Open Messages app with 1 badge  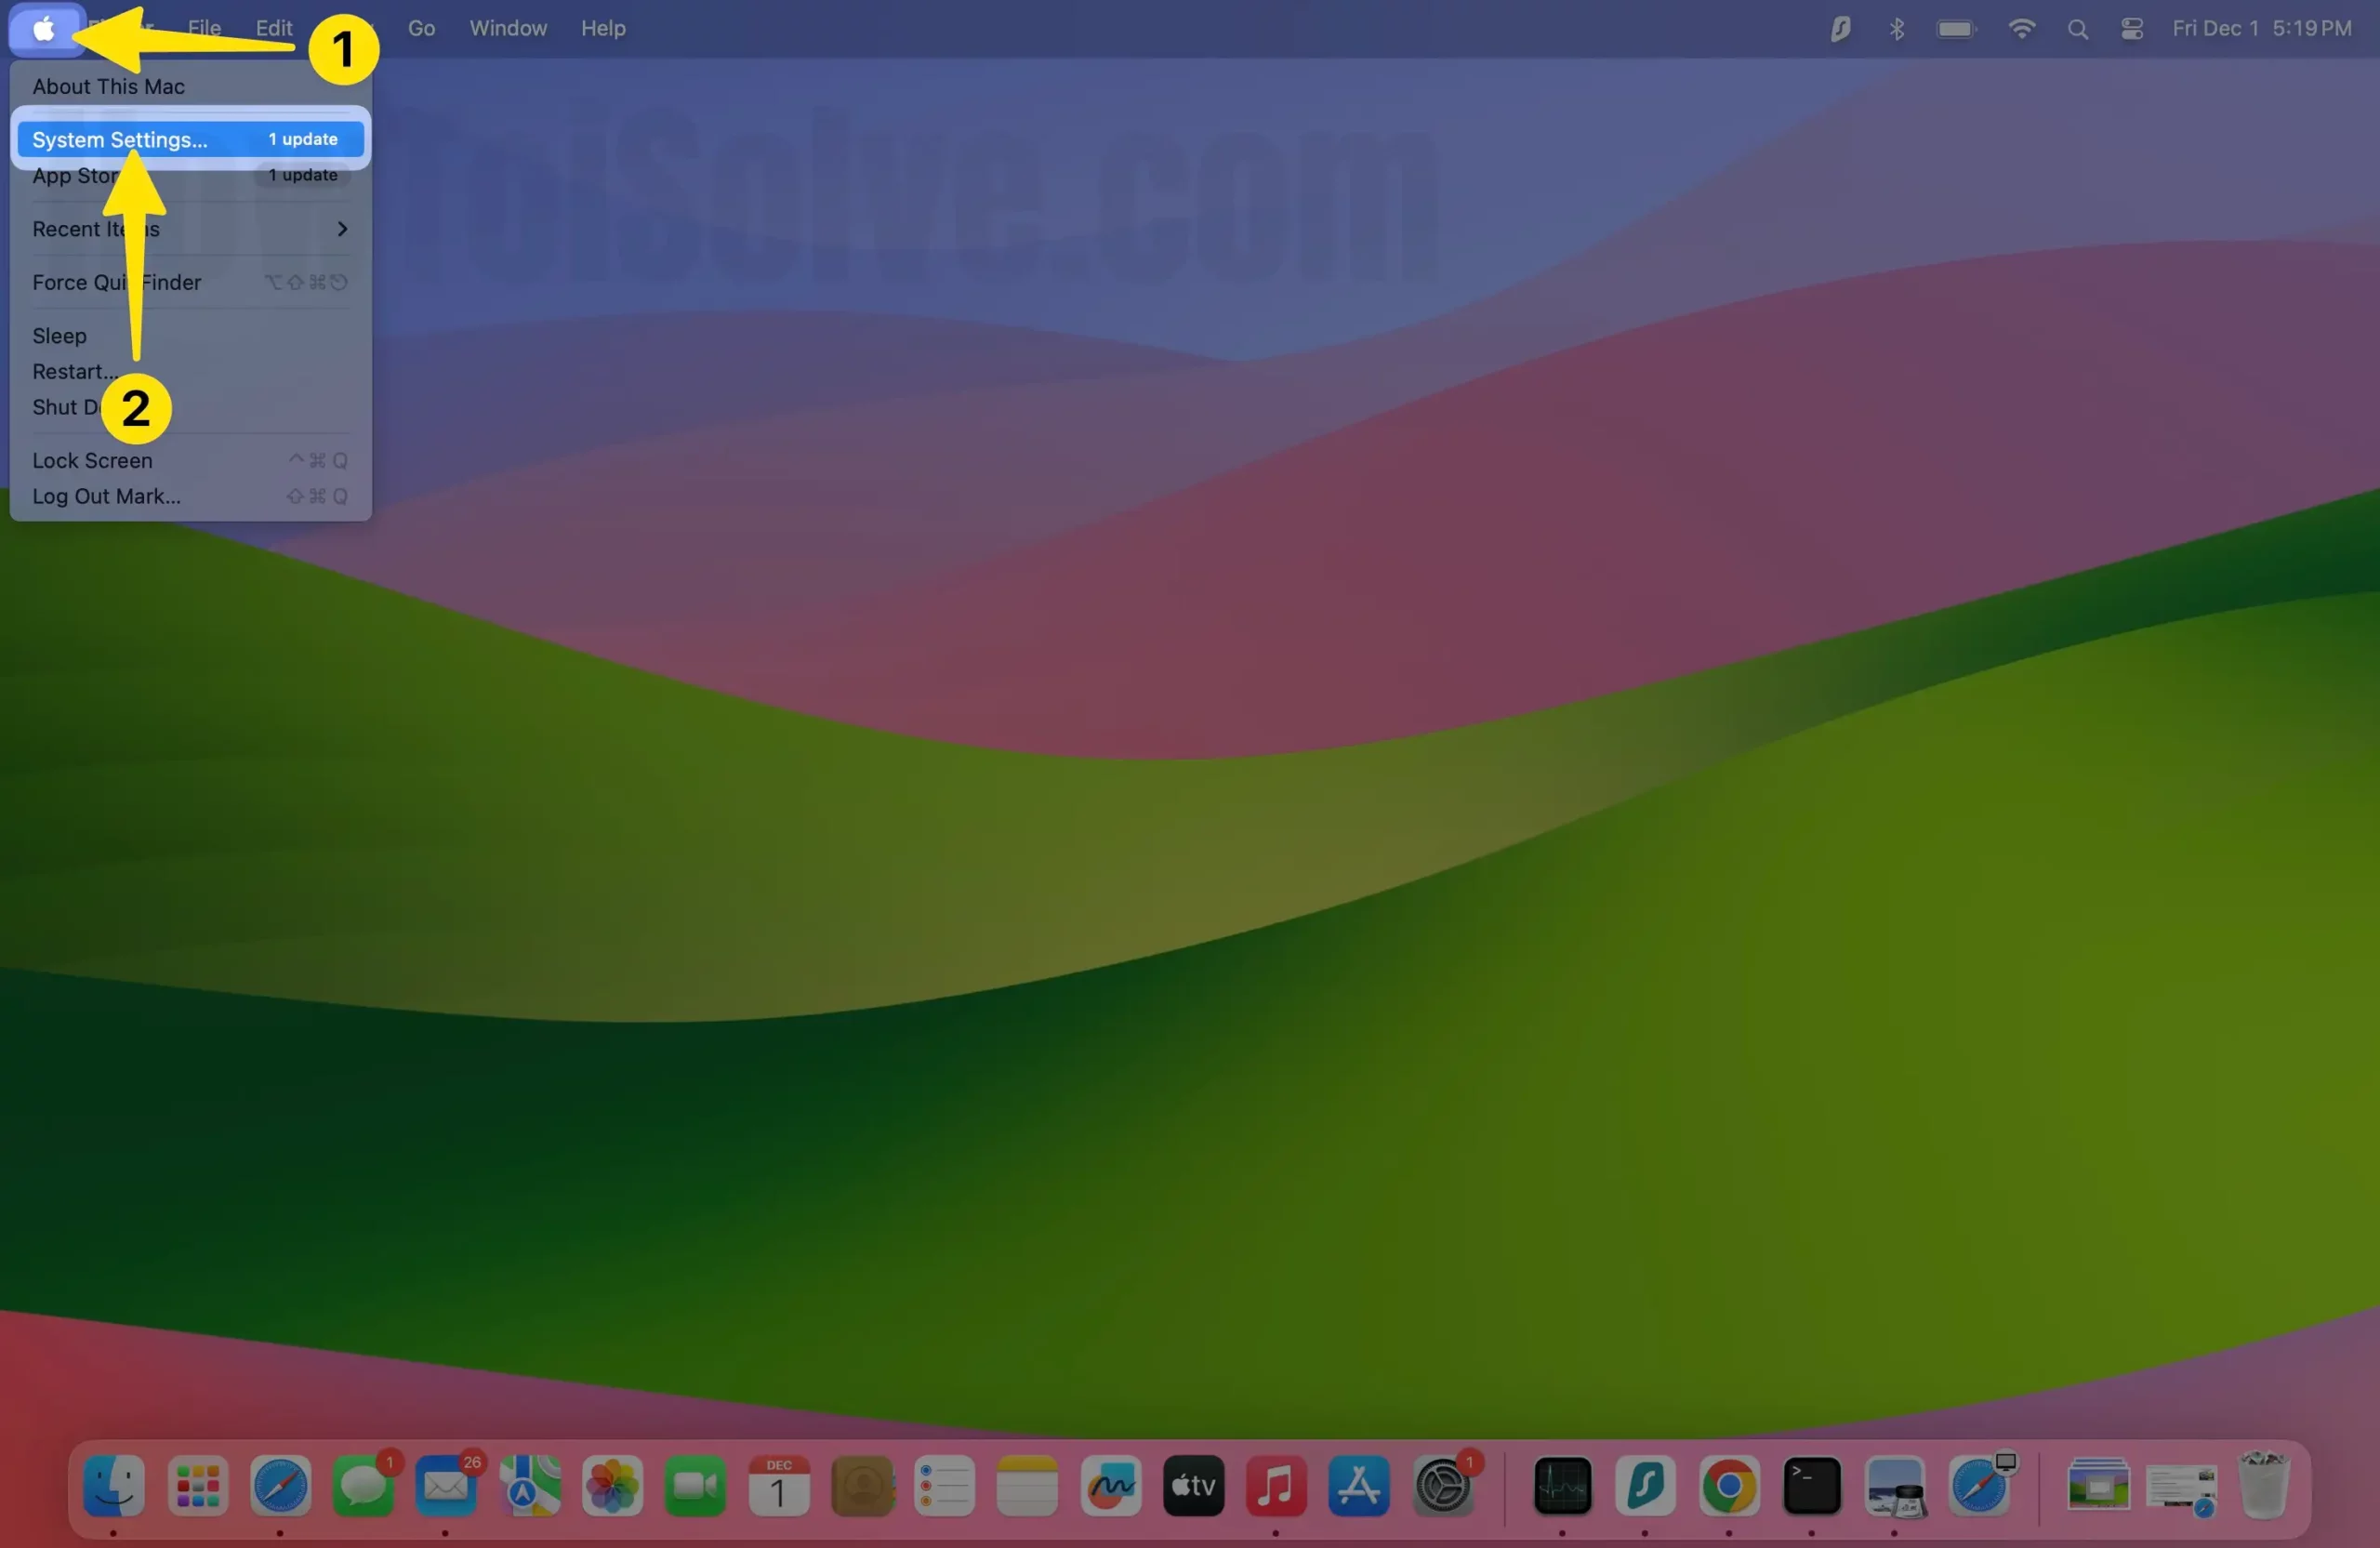pyautogui.click(x=363, y=1486)
